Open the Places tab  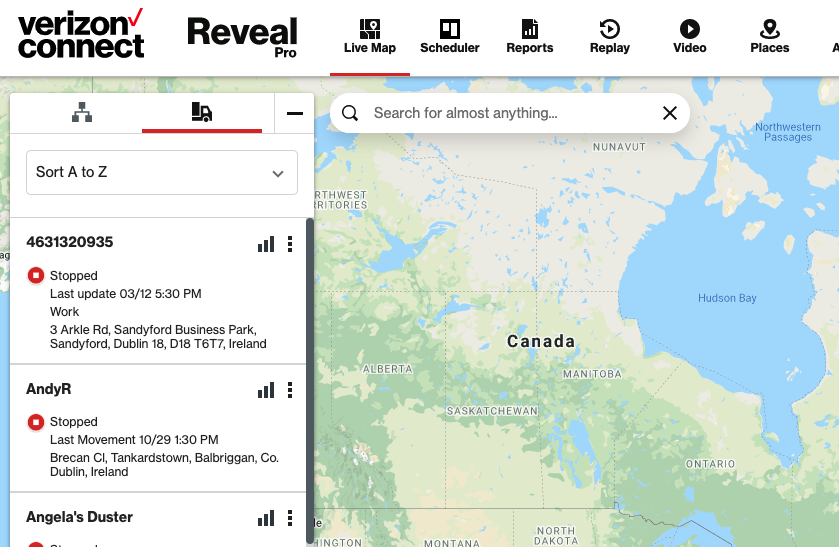coord(769,36)
